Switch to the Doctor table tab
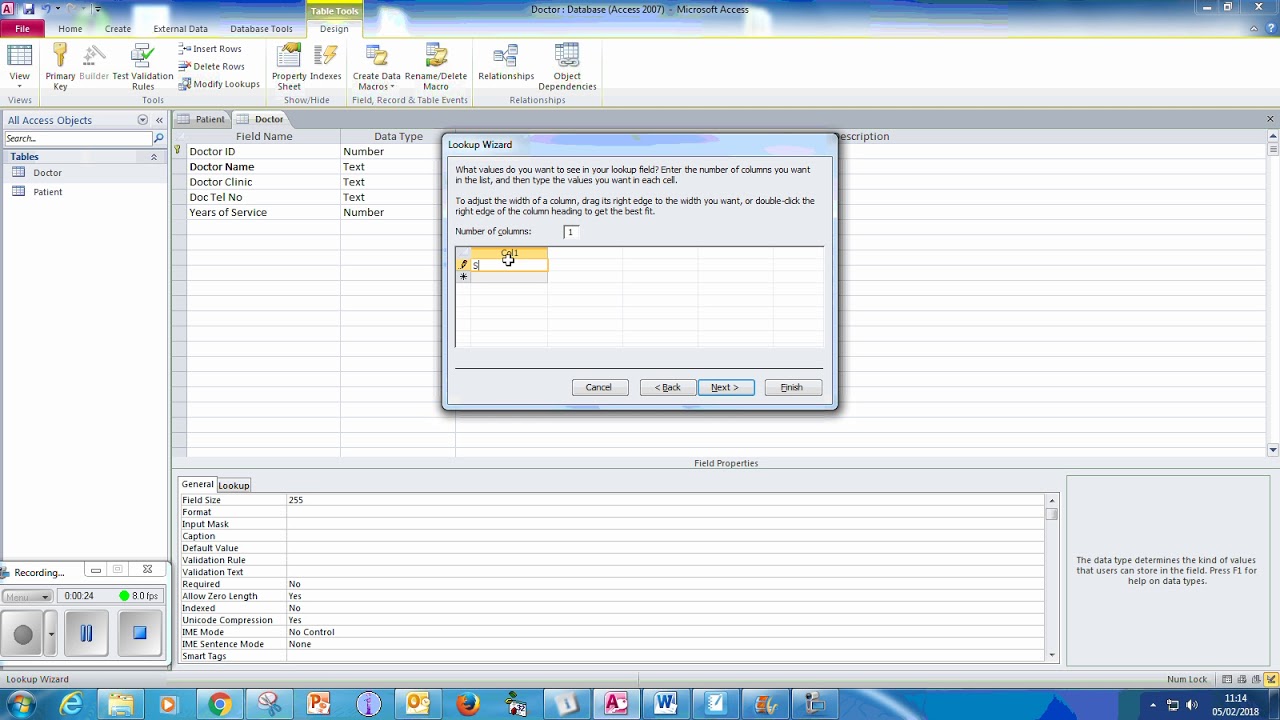 (x=261, y=119)
